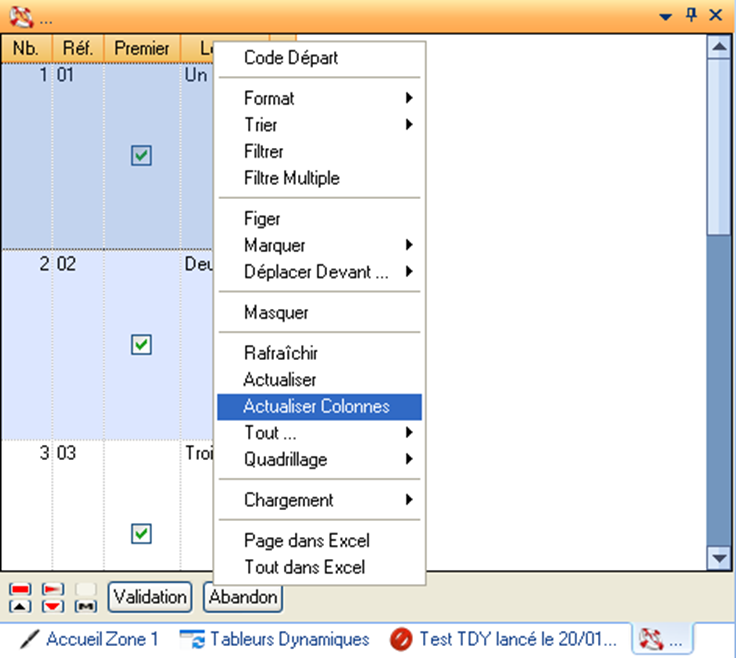Toggle the Premier checkbox in row 3
The height and width of the screenshot is (658, 736).
142,533
